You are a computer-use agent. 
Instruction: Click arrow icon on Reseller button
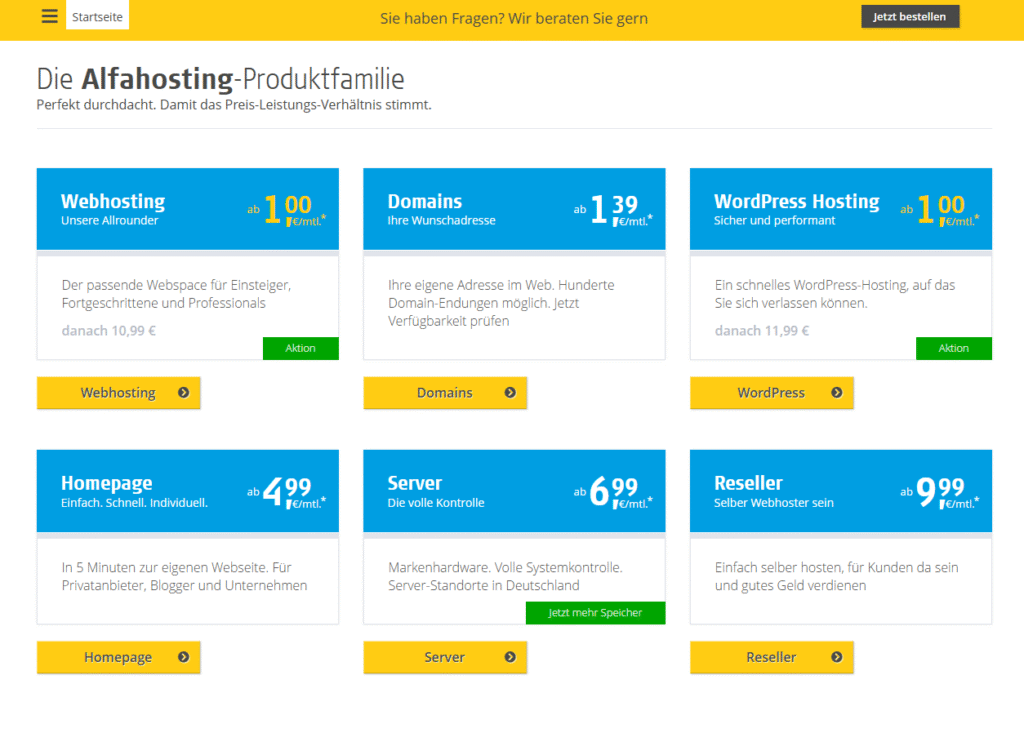(x=837, y=657)
